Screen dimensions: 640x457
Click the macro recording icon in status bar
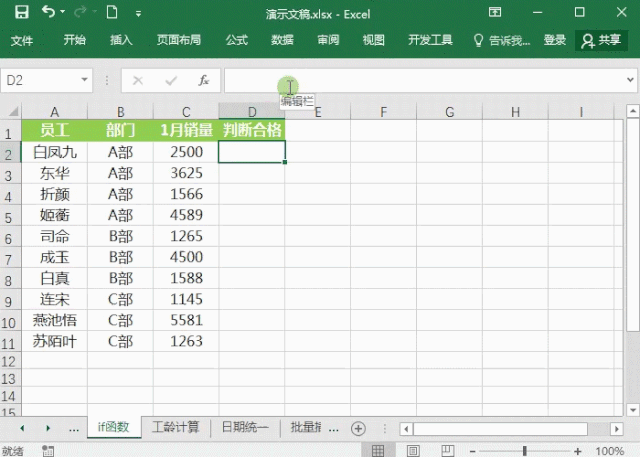(x=48, y=450)
